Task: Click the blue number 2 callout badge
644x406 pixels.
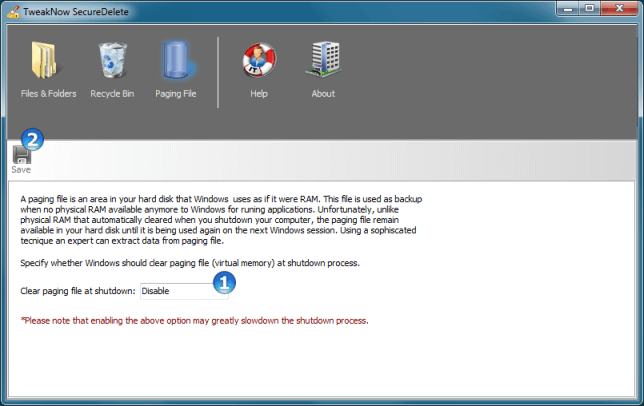Action: [x=32, y=141]
